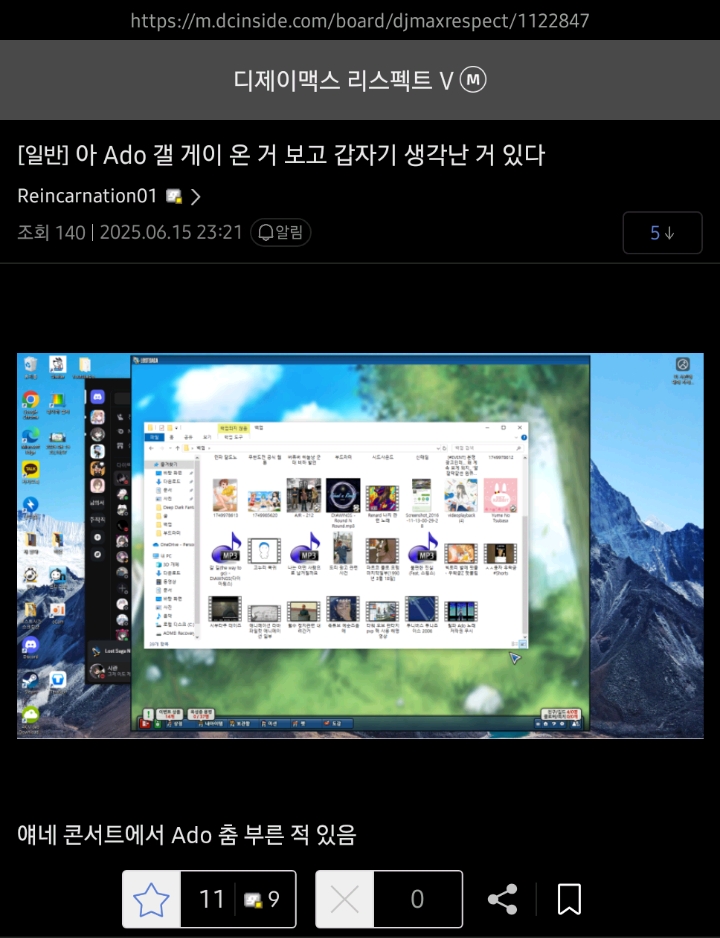Tap the circled M icon beside the gallery title
This screenshot has width=720, height=938.
tap(473, 80)
